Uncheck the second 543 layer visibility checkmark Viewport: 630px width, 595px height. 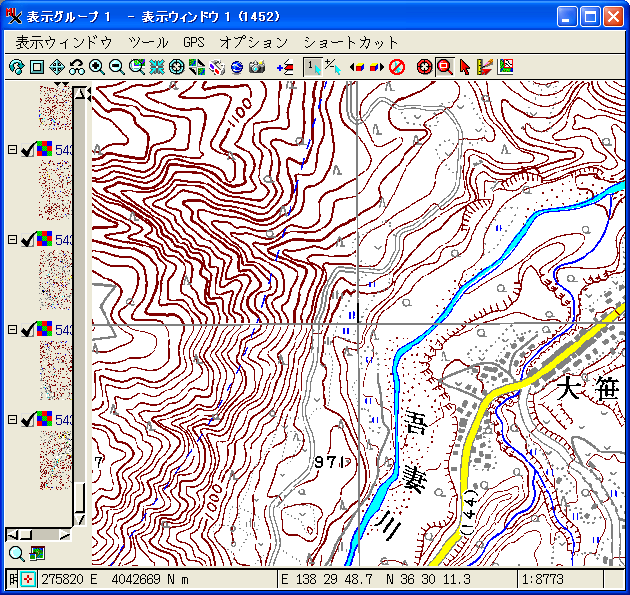click(x=27, y=240)
